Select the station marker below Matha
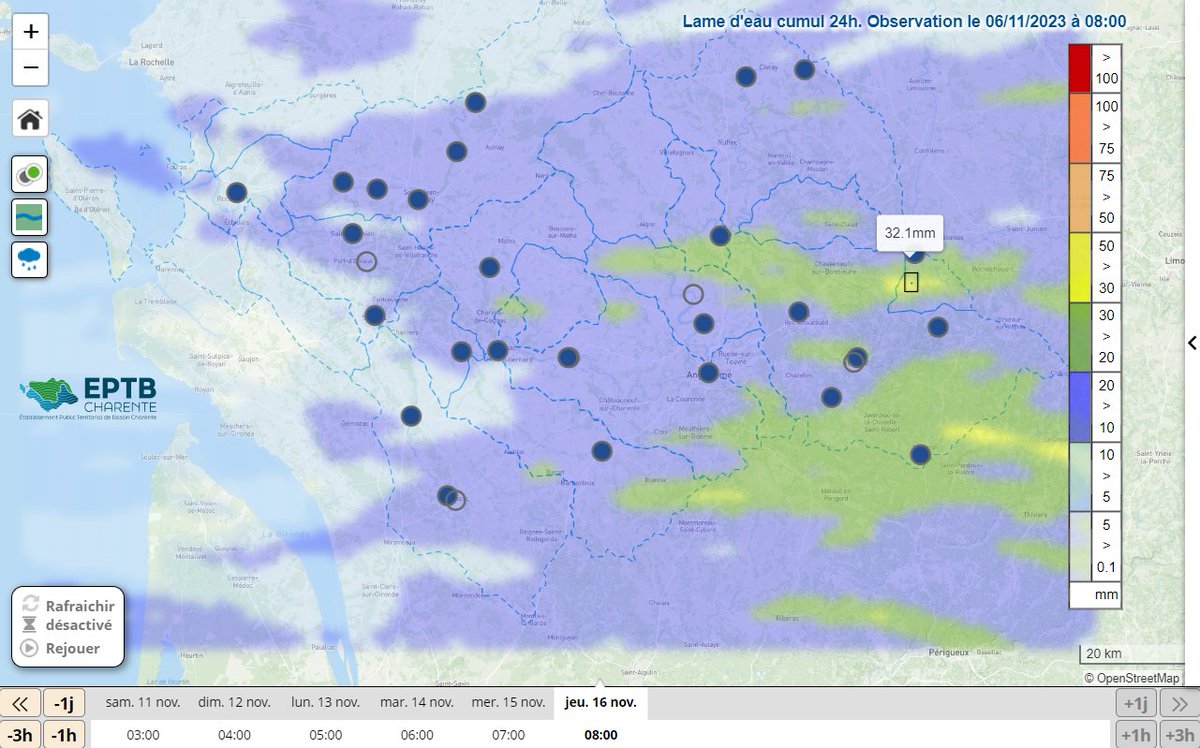1200x748 pixels. tap(489, 267)
